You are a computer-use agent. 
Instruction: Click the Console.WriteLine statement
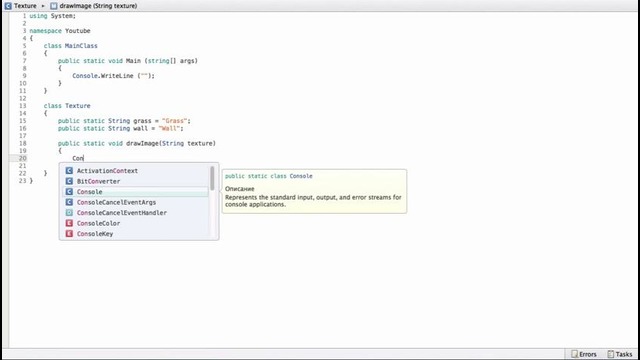pyautogui.click(x=113, y=76)
